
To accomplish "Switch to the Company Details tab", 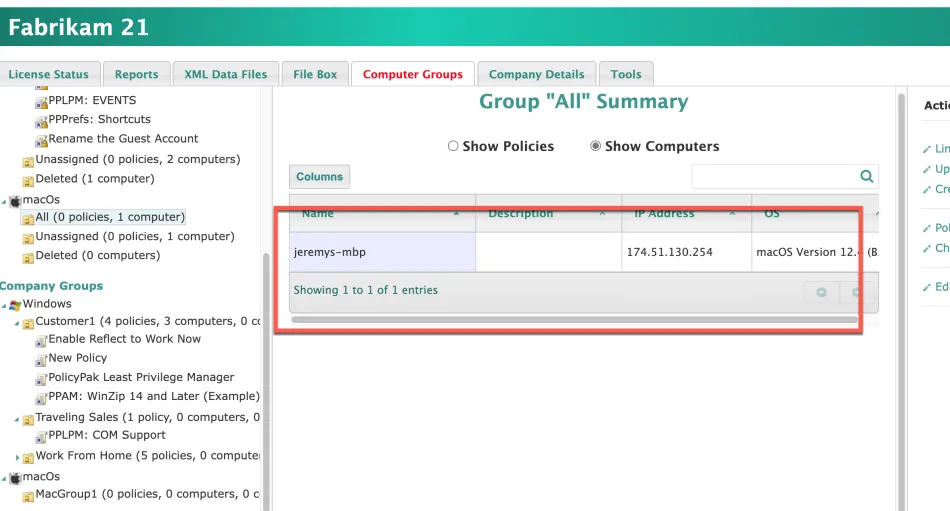I will [x=536, y=74].
